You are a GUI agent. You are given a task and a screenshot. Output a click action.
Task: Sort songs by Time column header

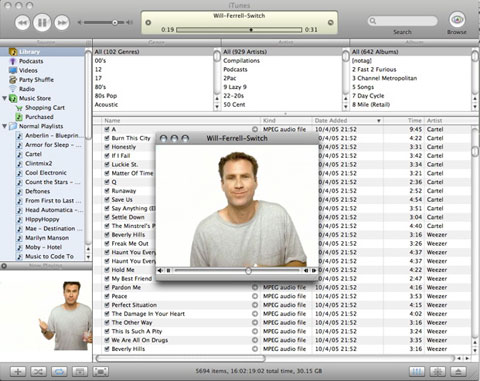pos(403,120)
